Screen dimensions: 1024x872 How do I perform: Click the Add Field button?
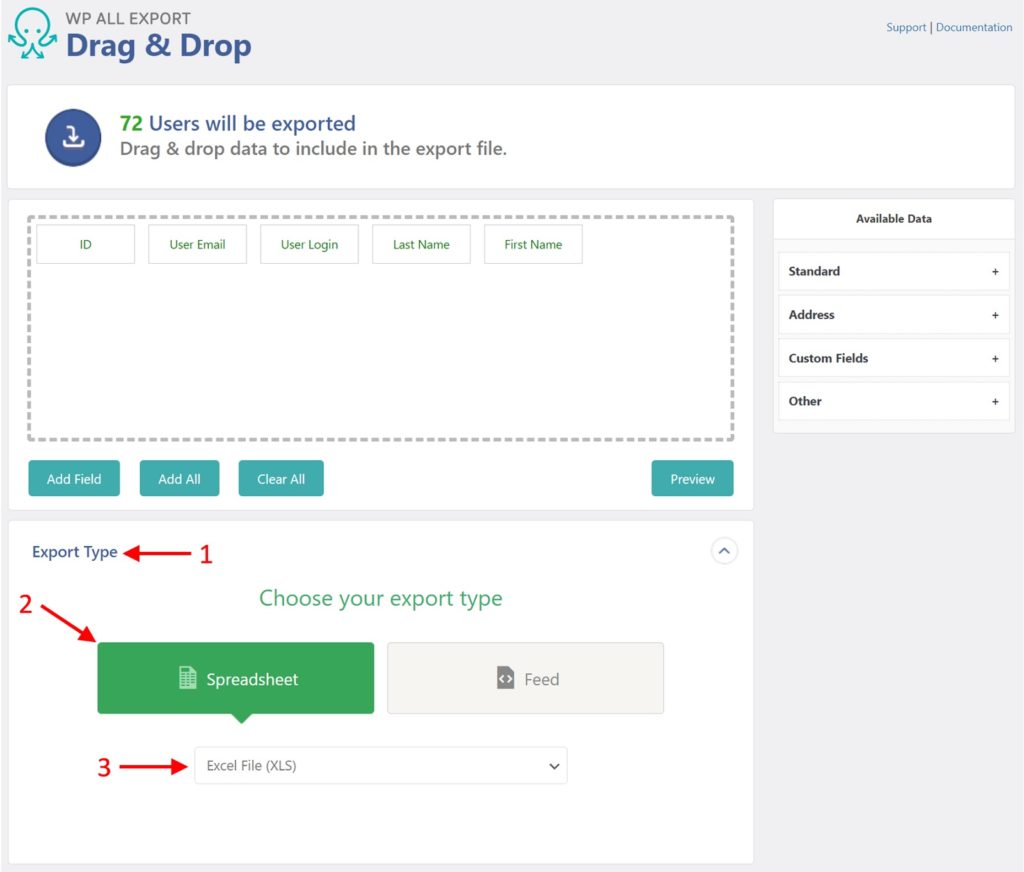coord(73,478)
